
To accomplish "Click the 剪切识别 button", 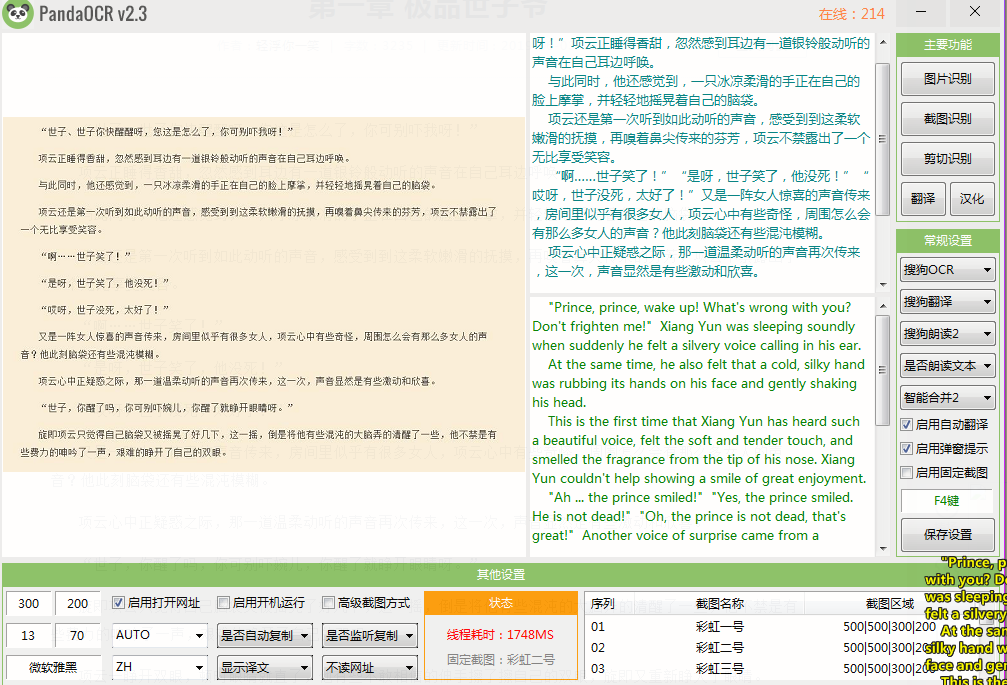I will 947,159.
